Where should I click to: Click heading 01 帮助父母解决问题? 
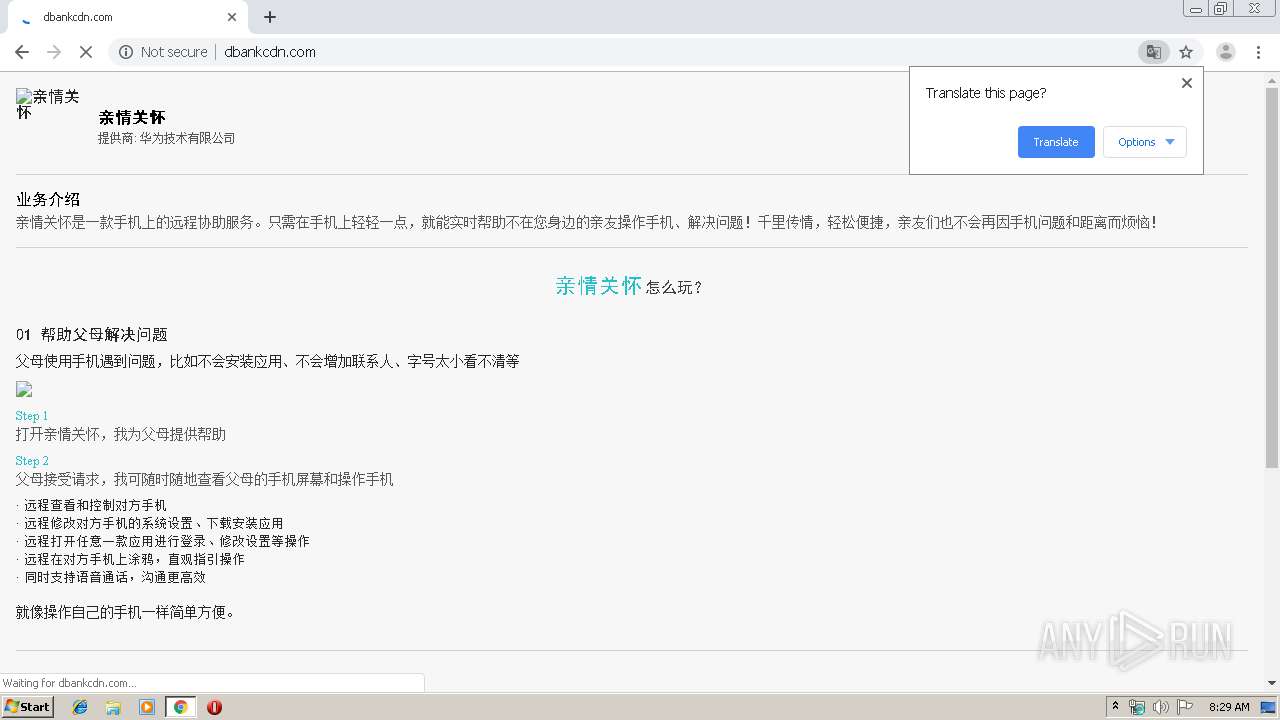coord(92,334)
